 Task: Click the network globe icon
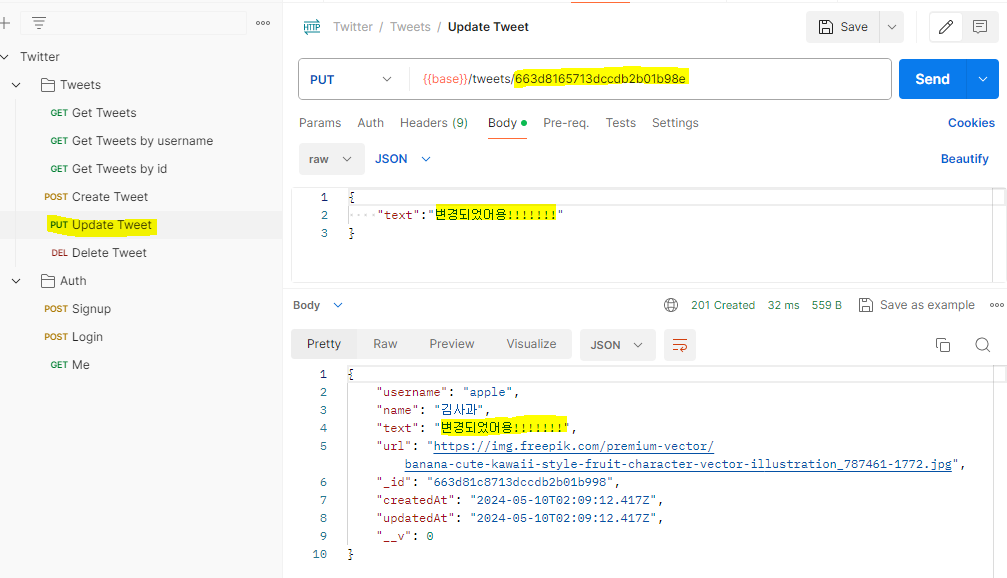point(671,305)
